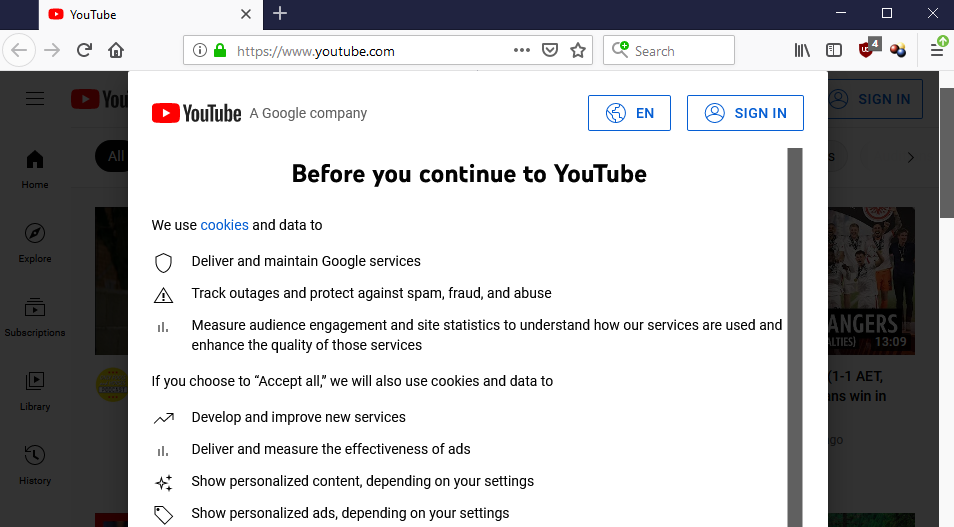Open Subscriptions in YouTube sidebar

[35, 317]
